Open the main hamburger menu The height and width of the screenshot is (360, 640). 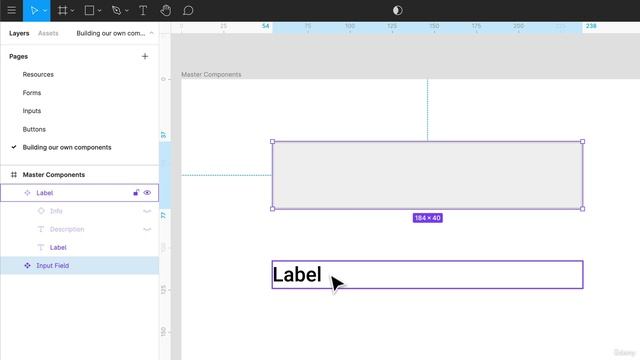[x=11, y=10]
